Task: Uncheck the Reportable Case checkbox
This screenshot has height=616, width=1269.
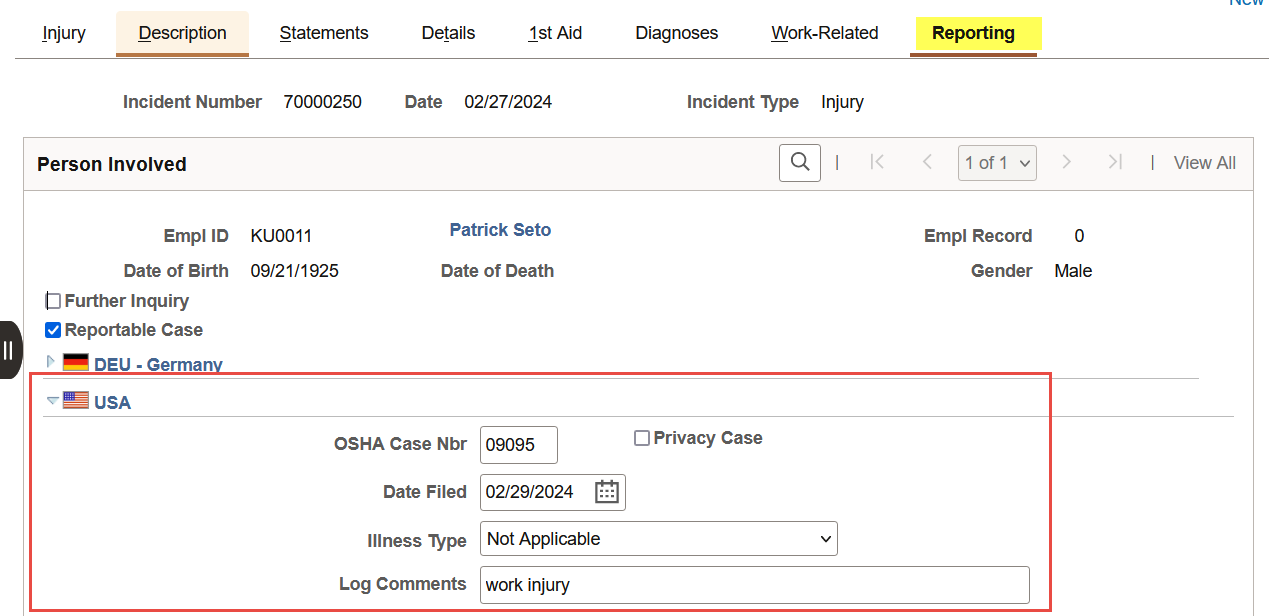Action: 54,330
